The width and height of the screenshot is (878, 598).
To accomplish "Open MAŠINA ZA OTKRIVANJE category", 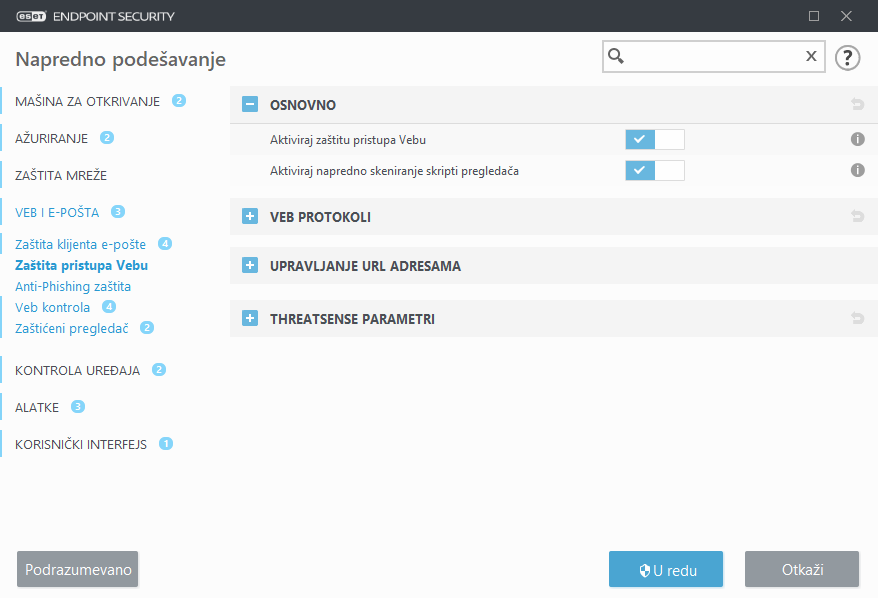I will coord(87,101).
